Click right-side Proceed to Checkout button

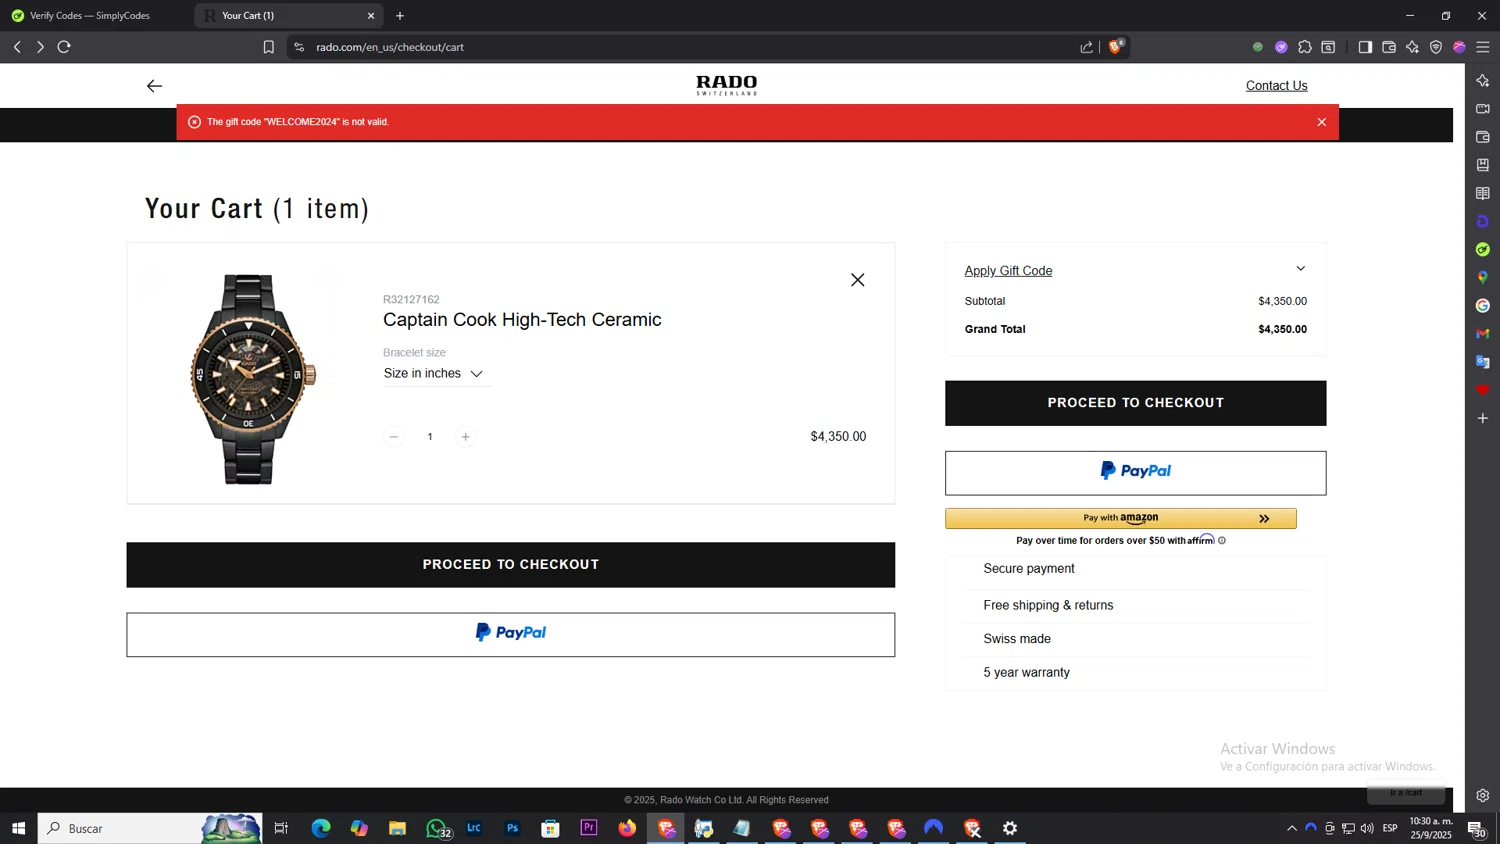pos(1135,403)
